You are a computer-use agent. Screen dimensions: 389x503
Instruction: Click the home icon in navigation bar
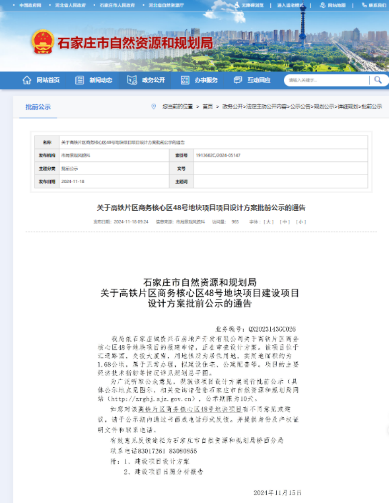click(x=27, y=80)
